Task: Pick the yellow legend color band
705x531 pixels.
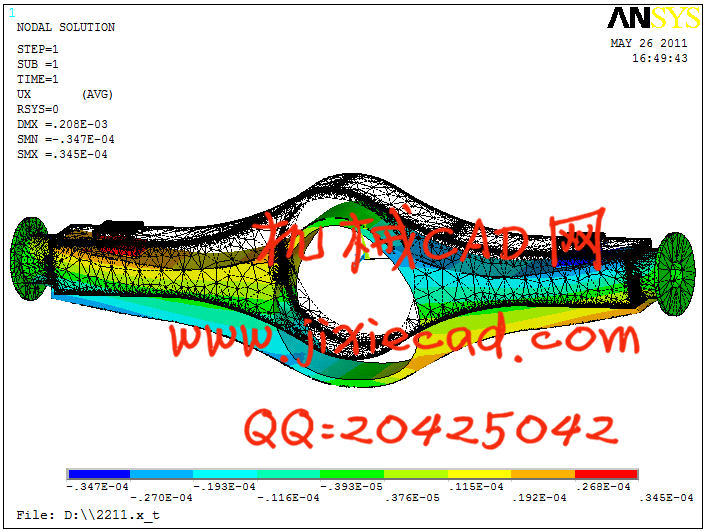Action: click(479, 474)
